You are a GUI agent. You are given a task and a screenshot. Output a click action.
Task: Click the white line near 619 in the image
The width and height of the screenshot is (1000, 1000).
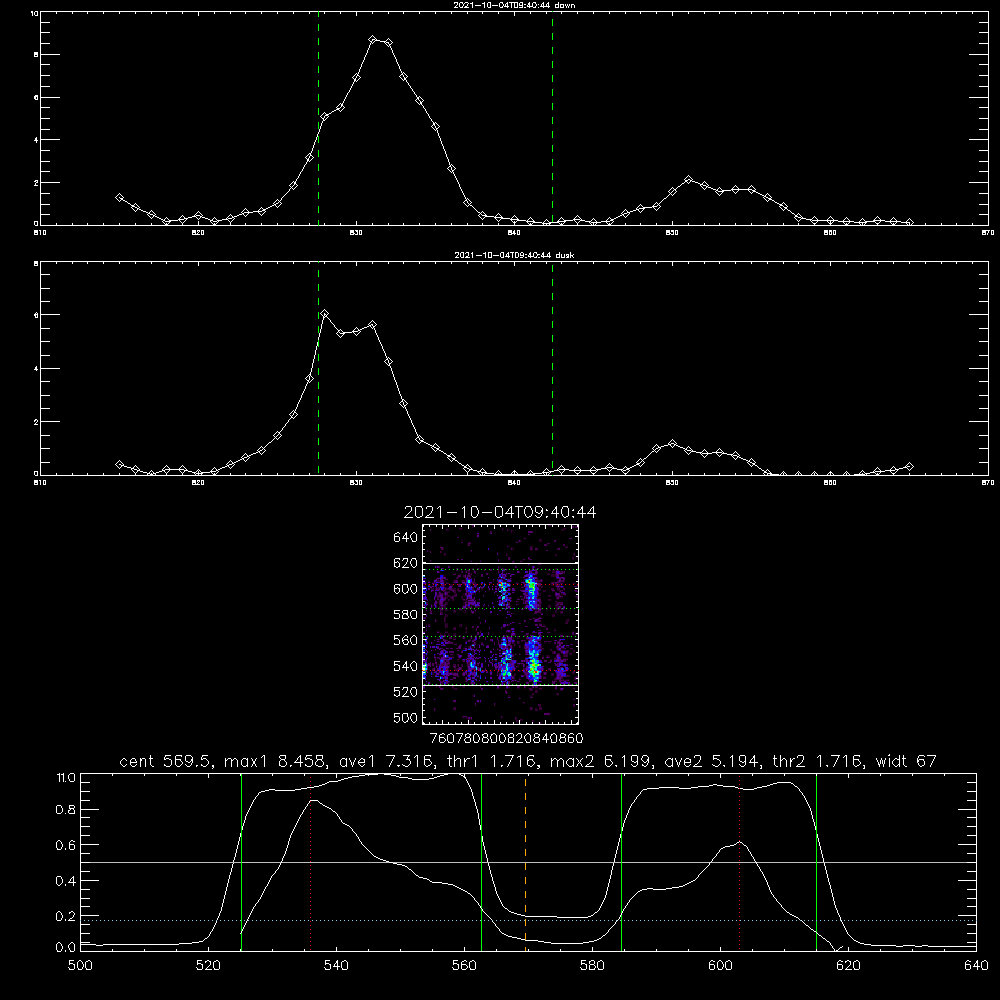pos(501,564)
